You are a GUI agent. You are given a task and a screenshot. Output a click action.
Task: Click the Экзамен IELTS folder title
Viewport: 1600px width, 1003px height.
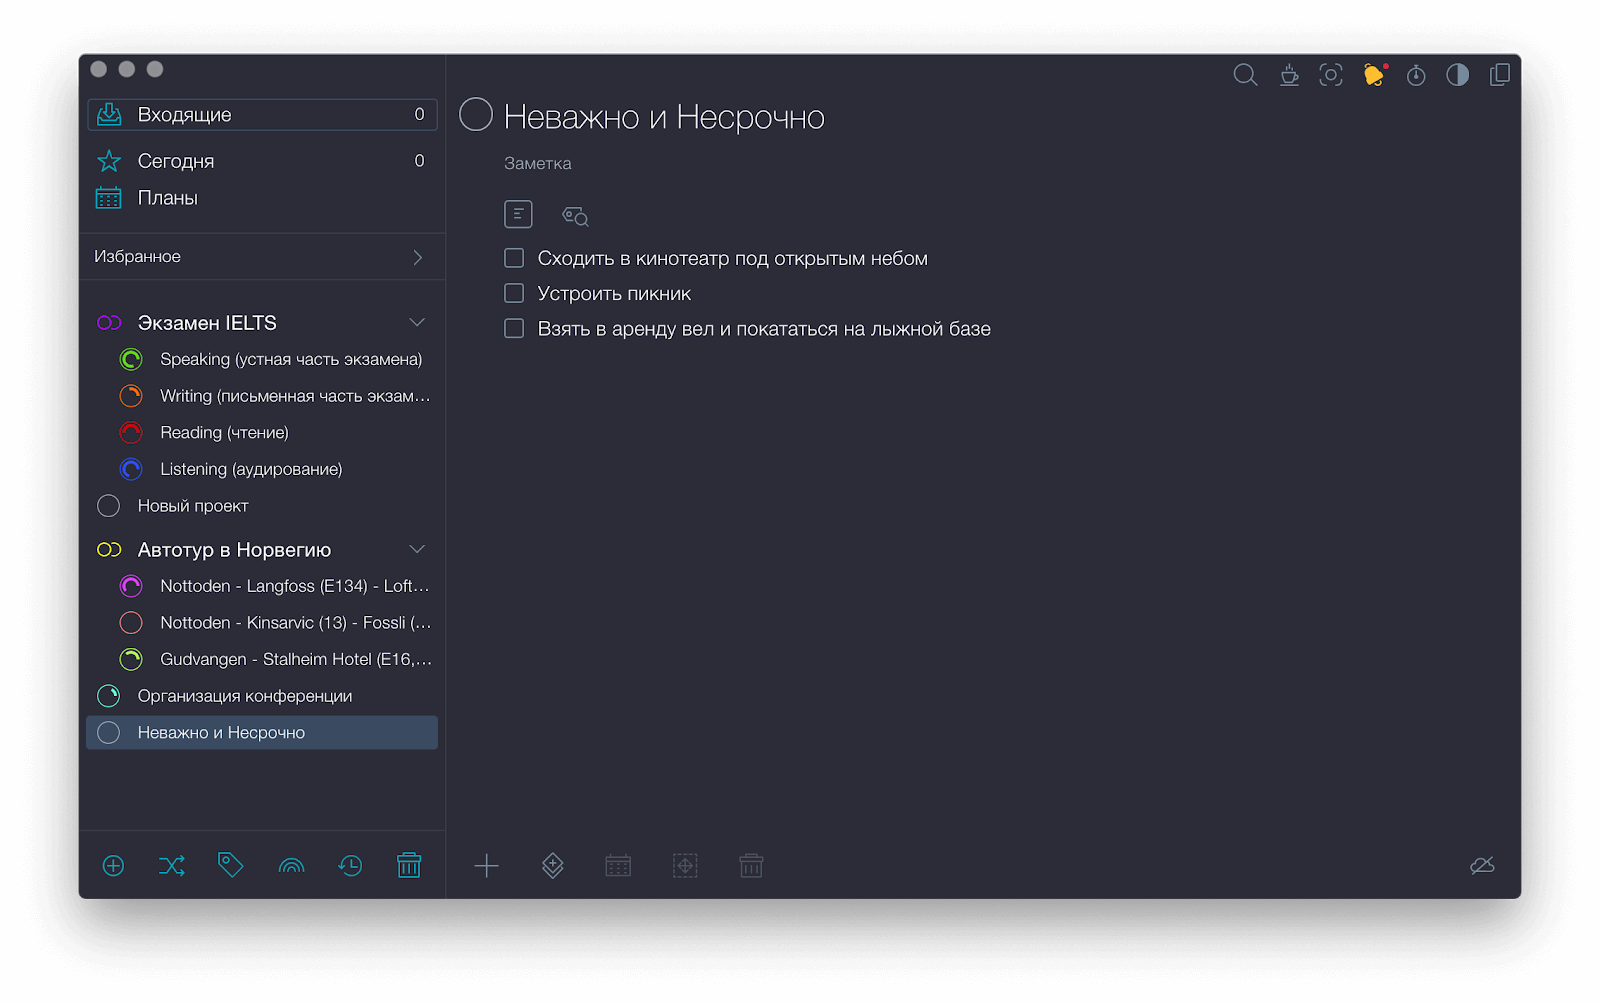tap(207, 323)
